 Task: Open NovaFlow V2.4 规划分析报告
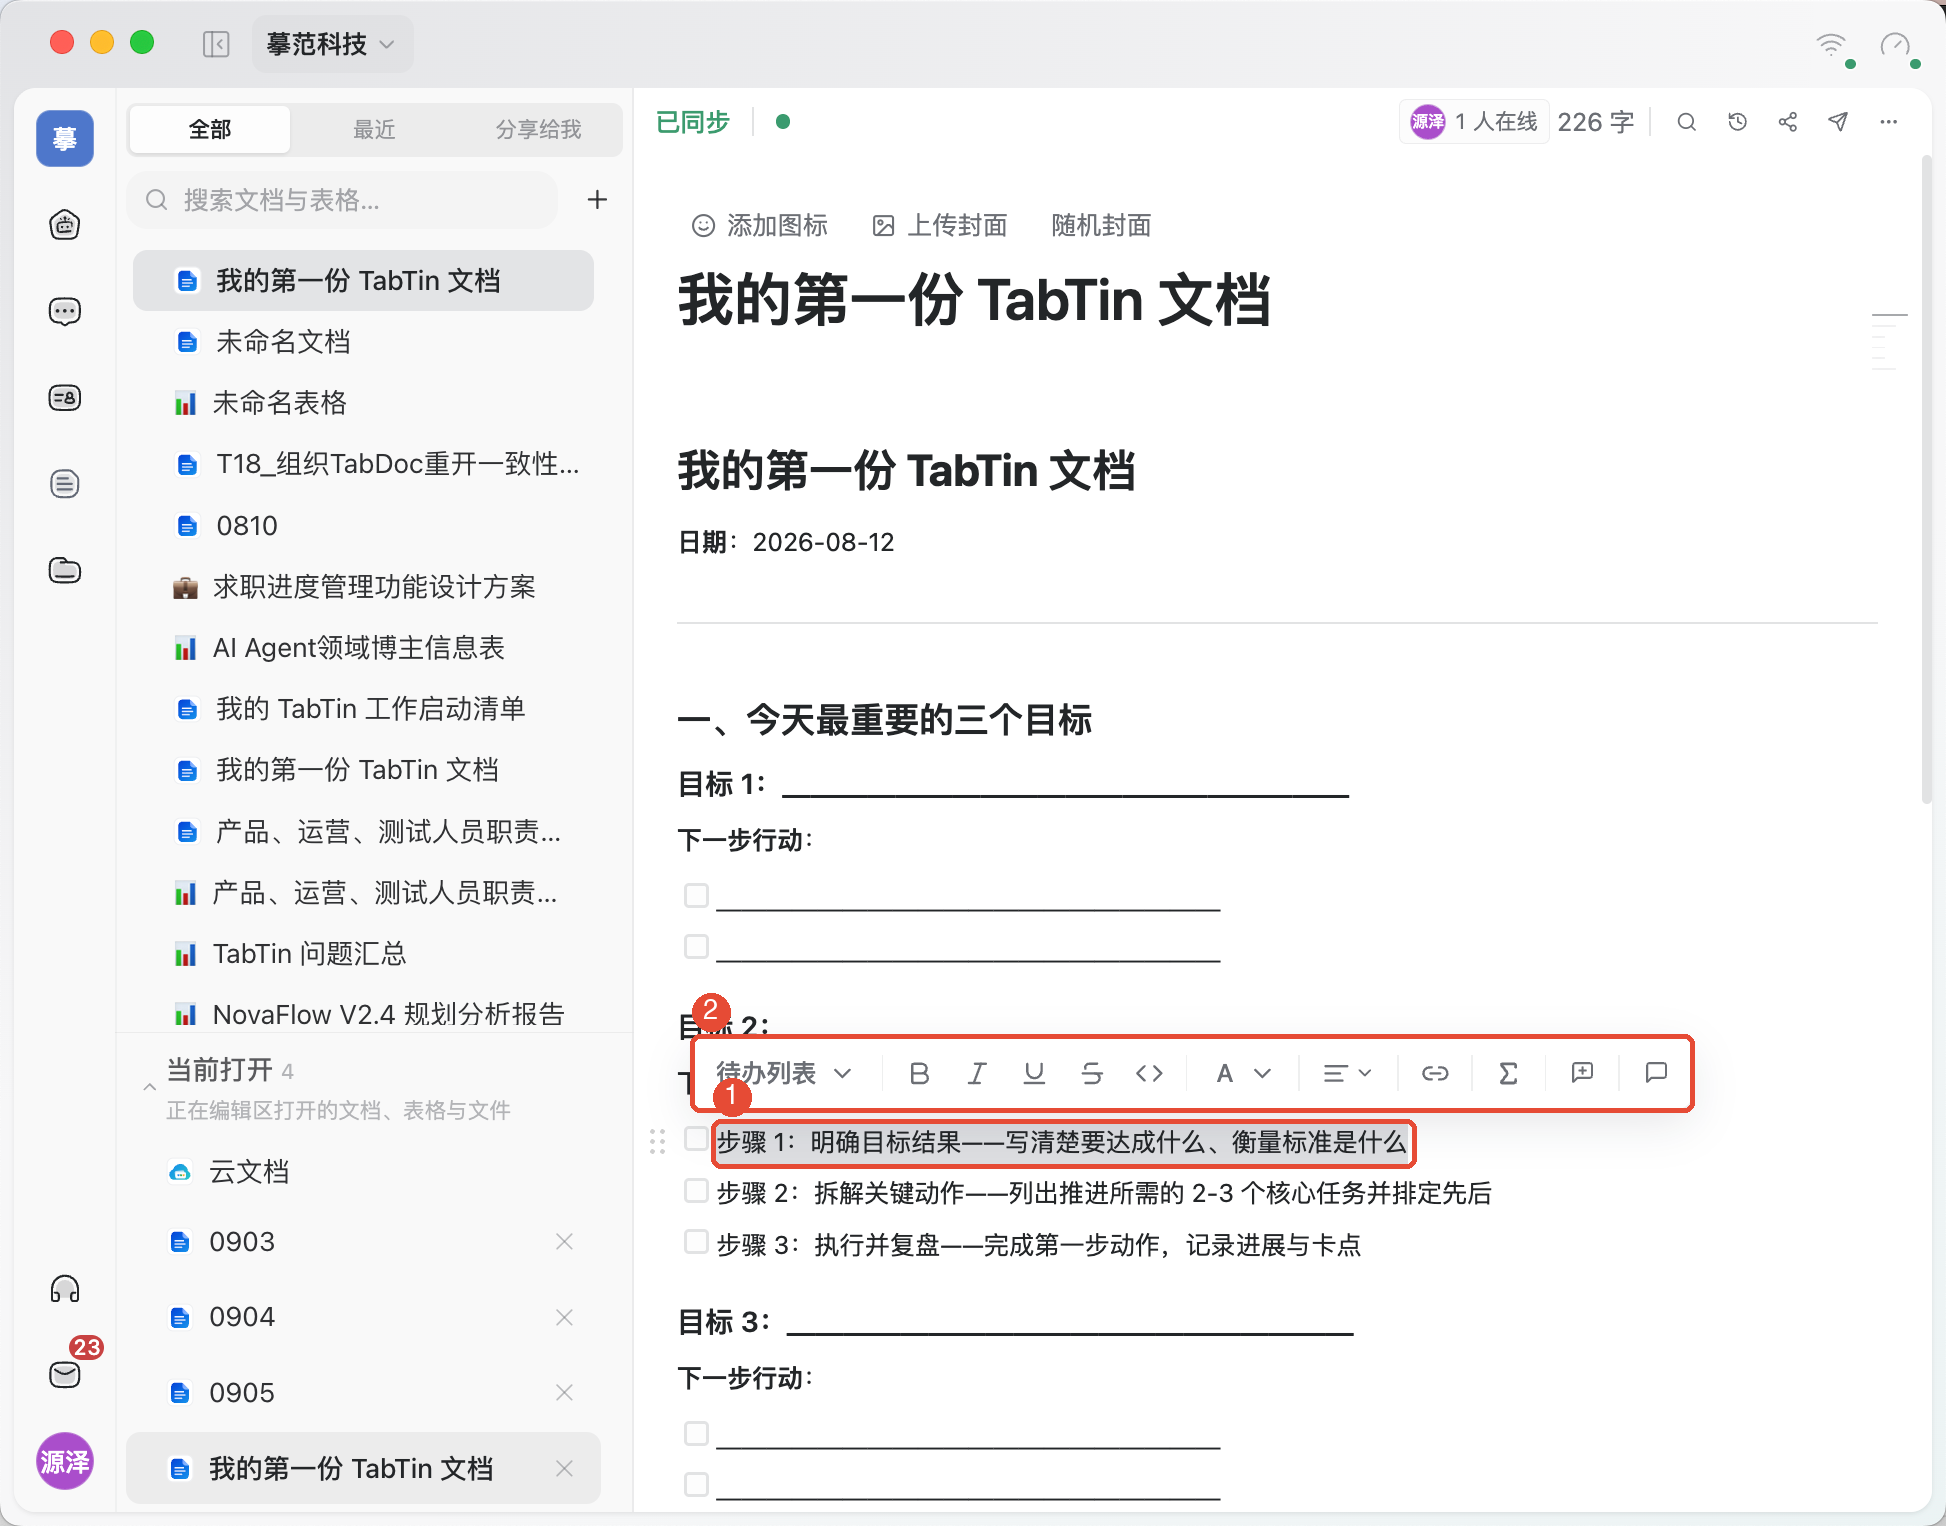click(x=363, y=1013)
